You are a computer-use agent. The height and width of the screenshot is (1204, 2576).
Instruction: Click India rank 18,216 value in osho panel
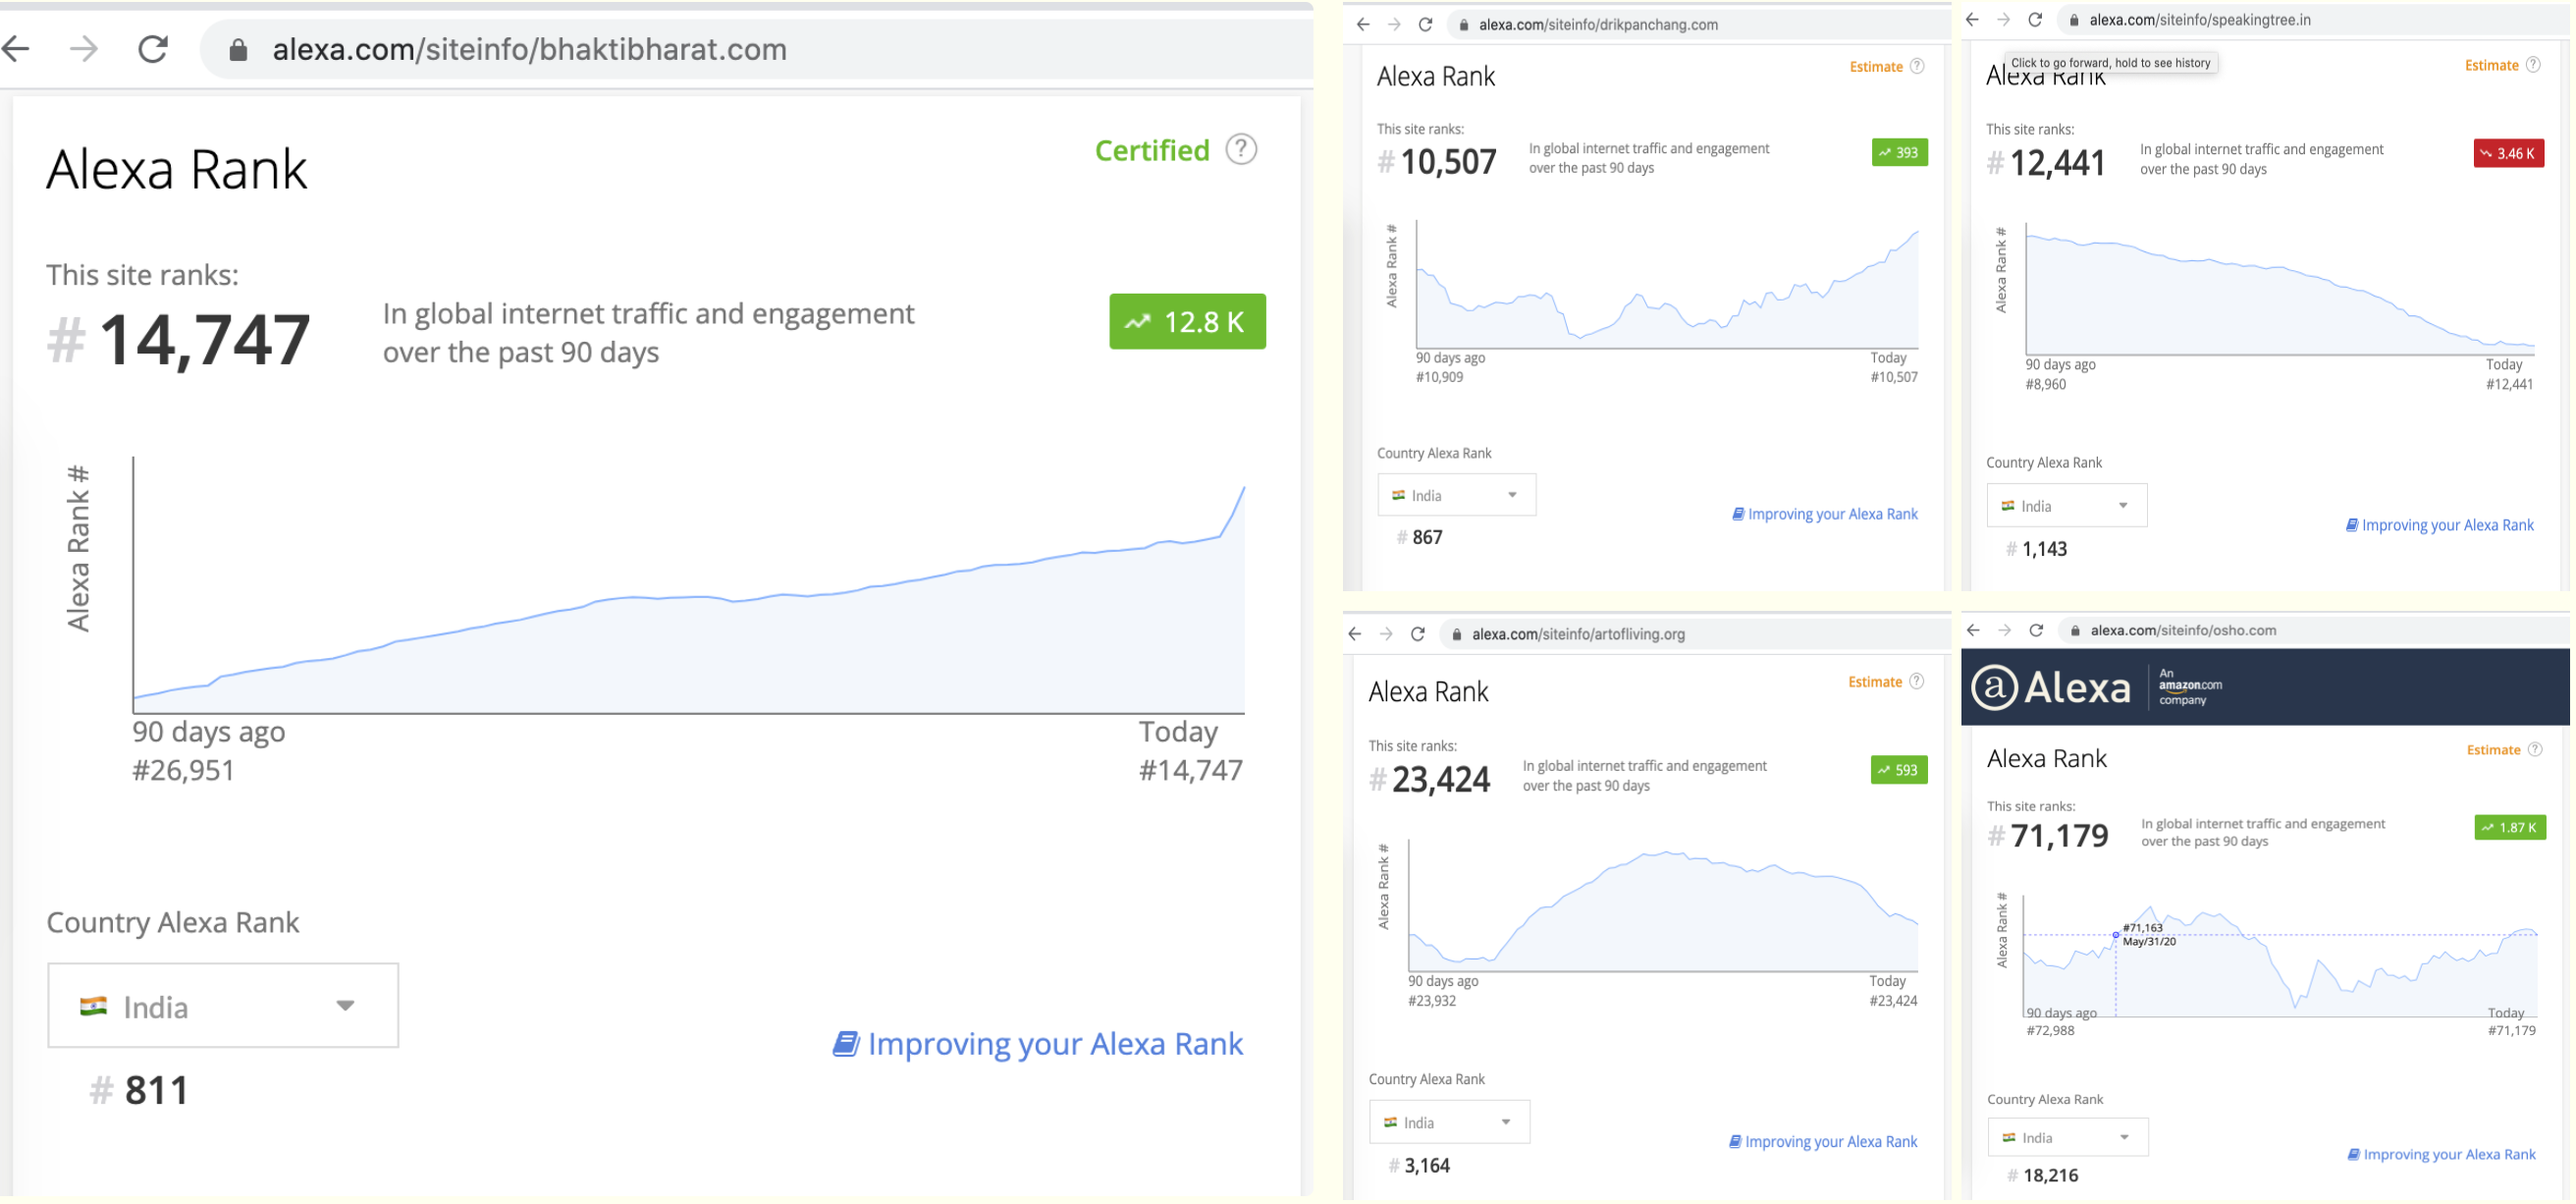2044,1175
